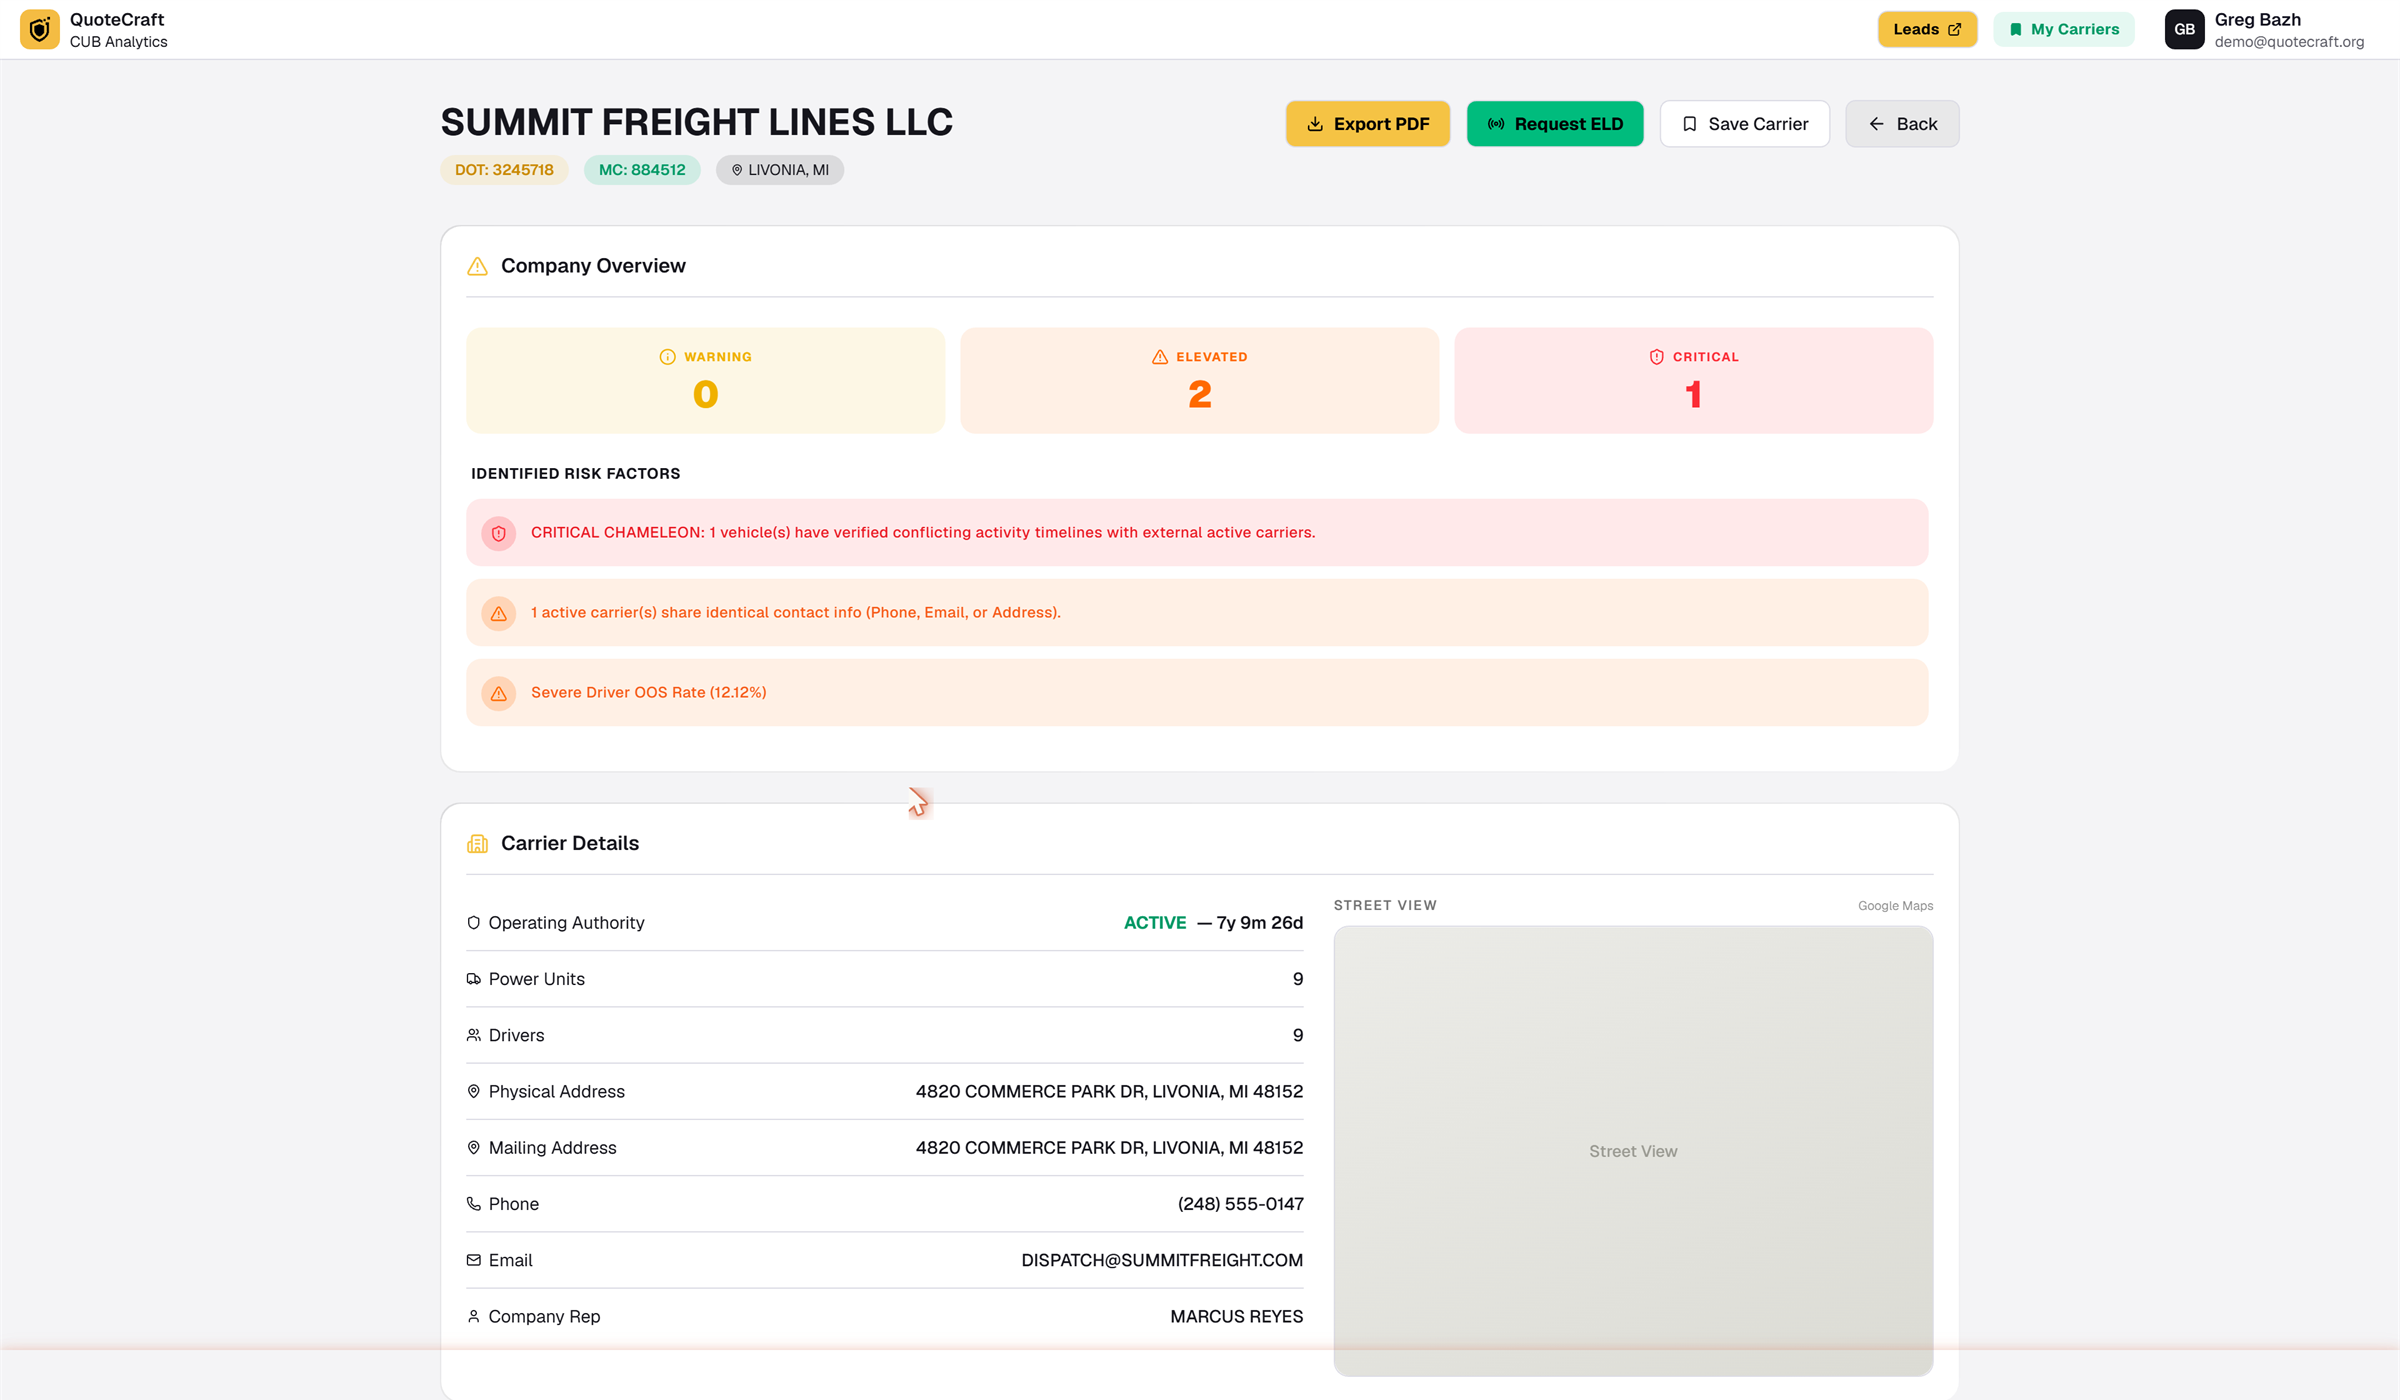Click the shield icon beside CRITICAL CHAMELEON alert

(x=499, y=533)
